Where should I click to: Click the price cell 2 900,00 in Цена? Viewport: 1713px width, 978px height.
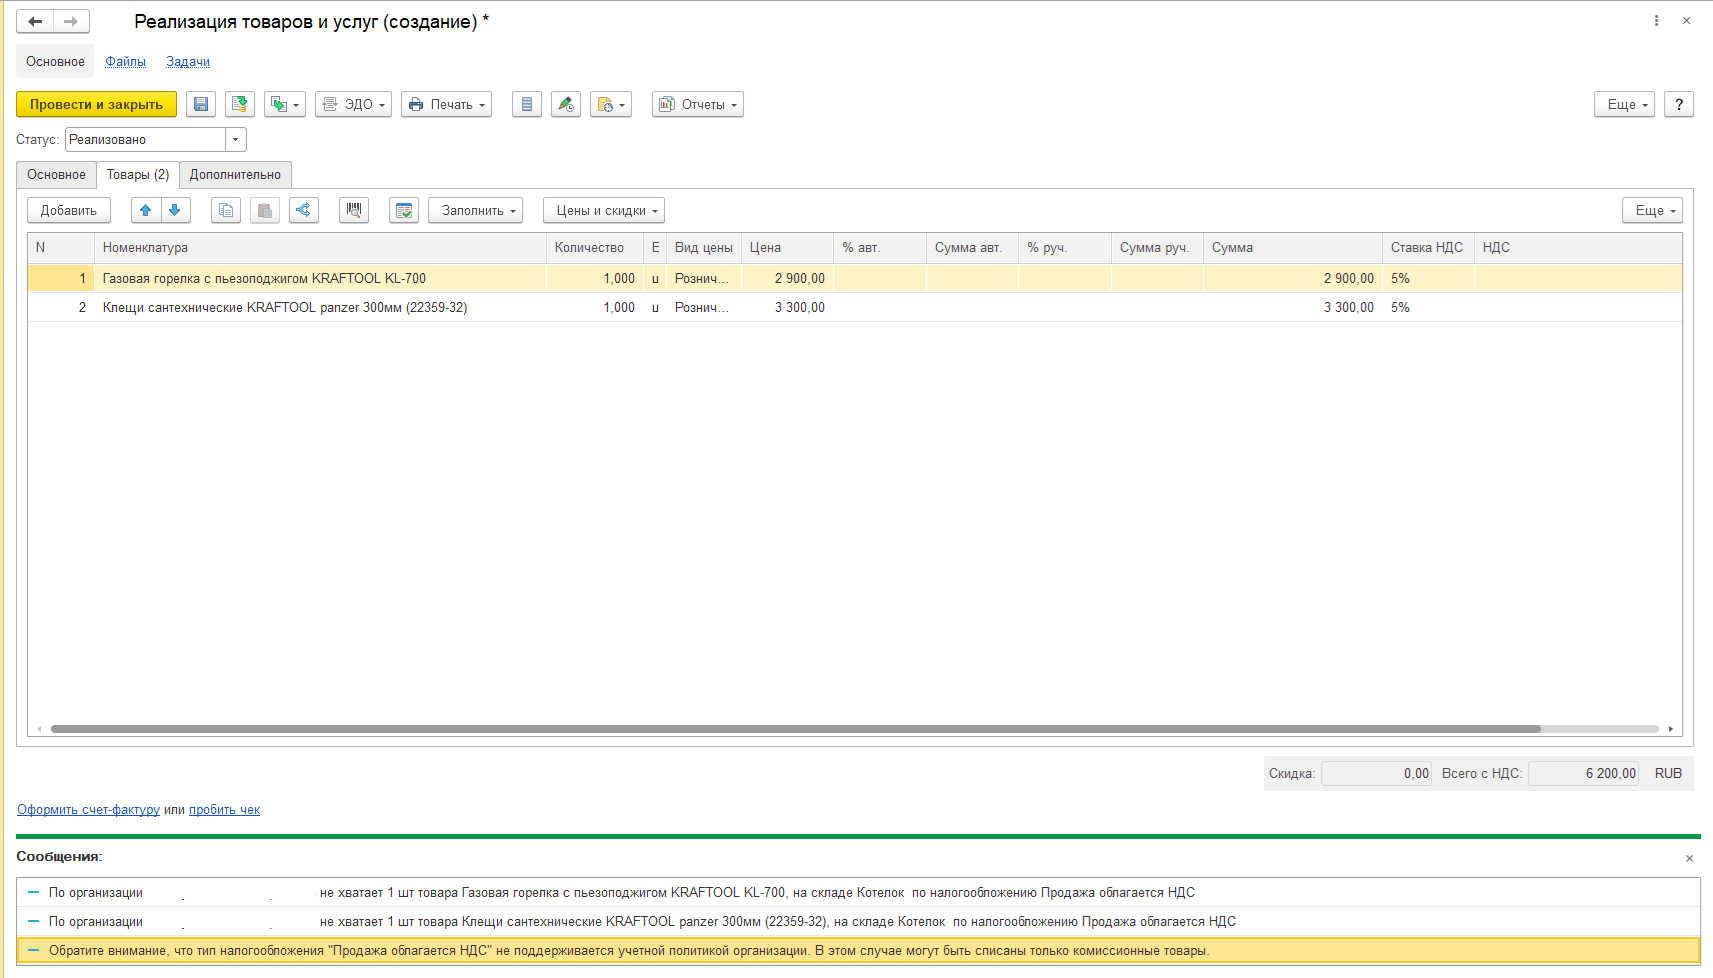tap(788, 278)
